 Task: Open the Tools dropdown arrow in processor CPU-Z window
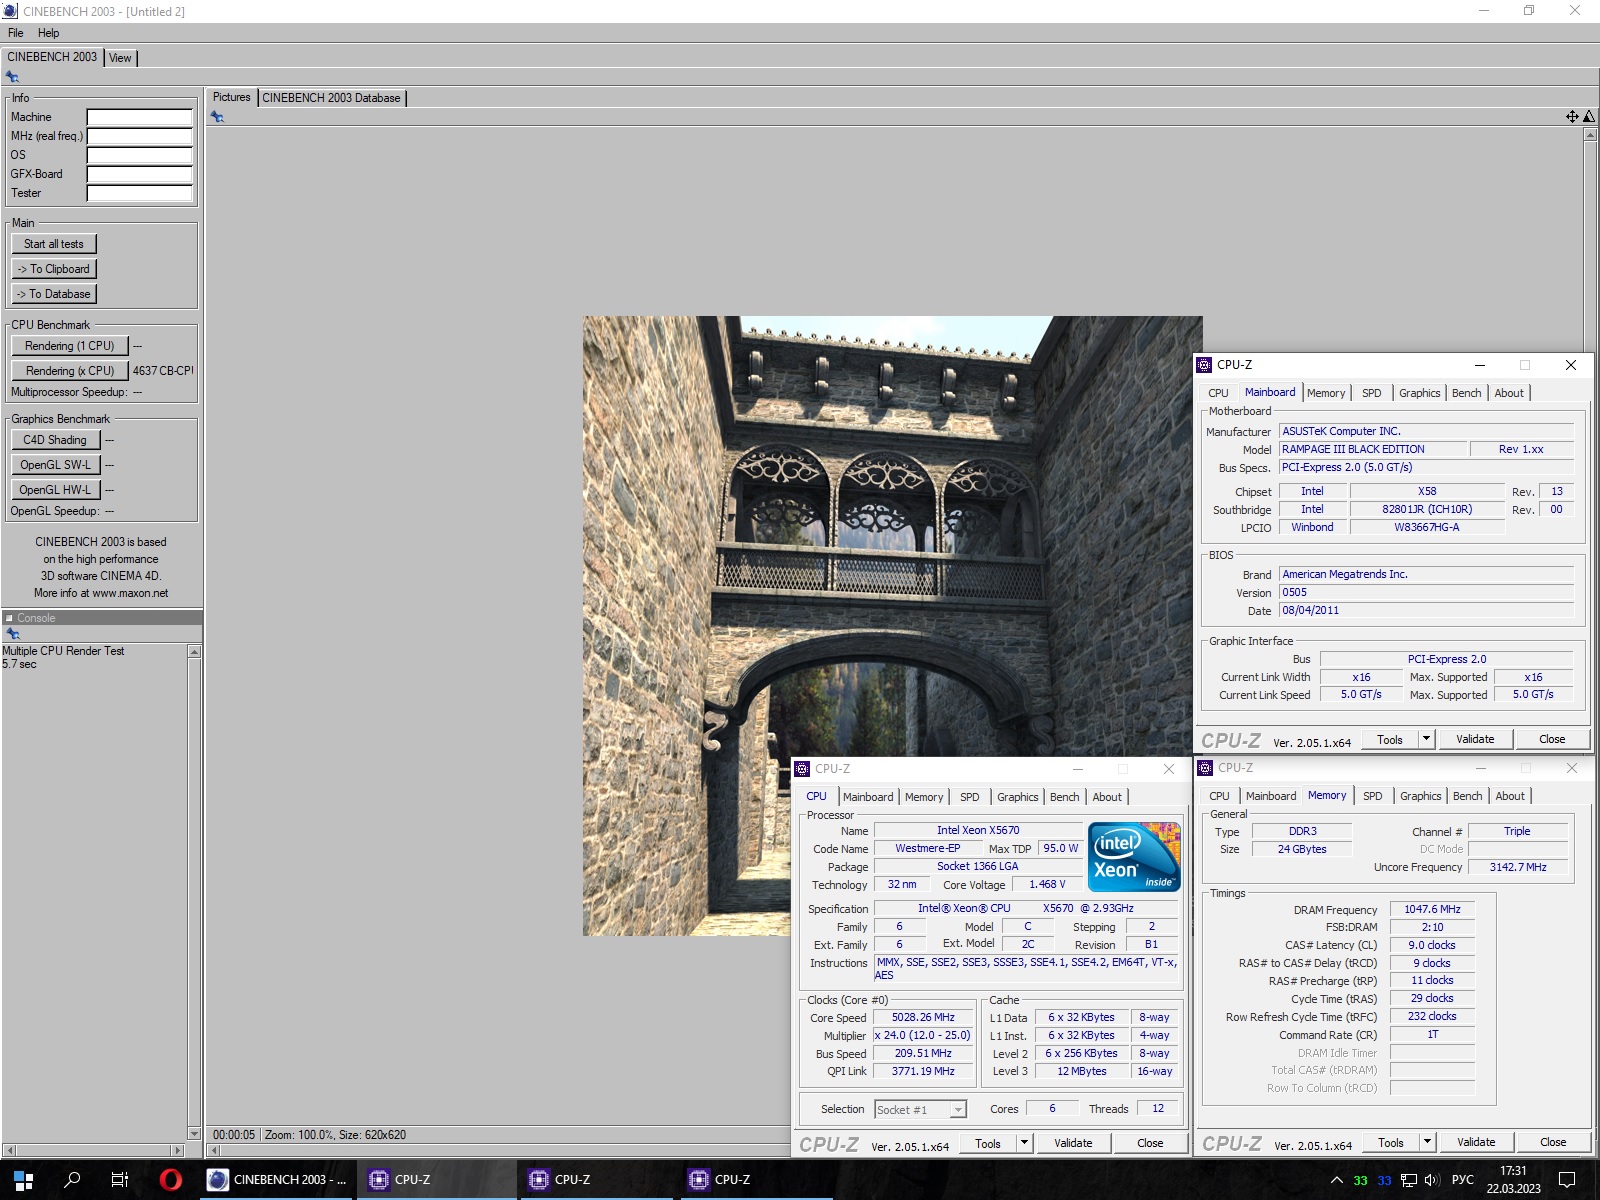pyautogui.click(x=1024, y=1143)
